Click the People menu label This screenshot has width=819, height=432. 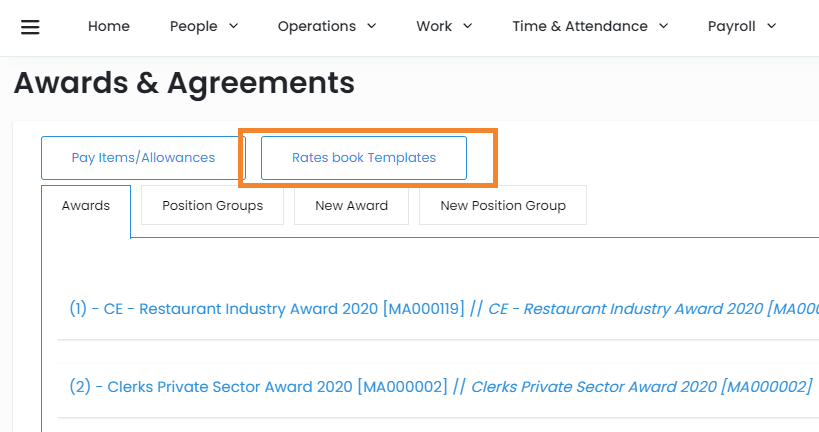193,27
